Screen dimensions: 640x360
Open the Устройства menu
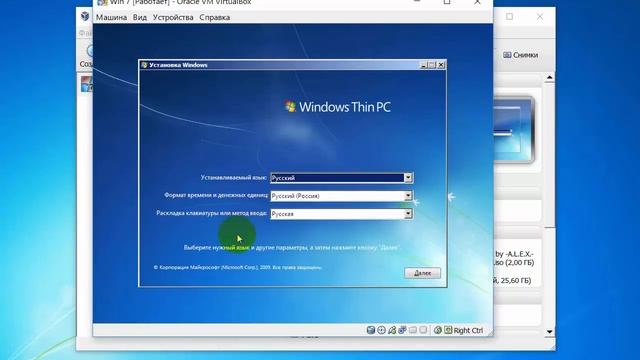pyautogui.click(x=173, y=17)
